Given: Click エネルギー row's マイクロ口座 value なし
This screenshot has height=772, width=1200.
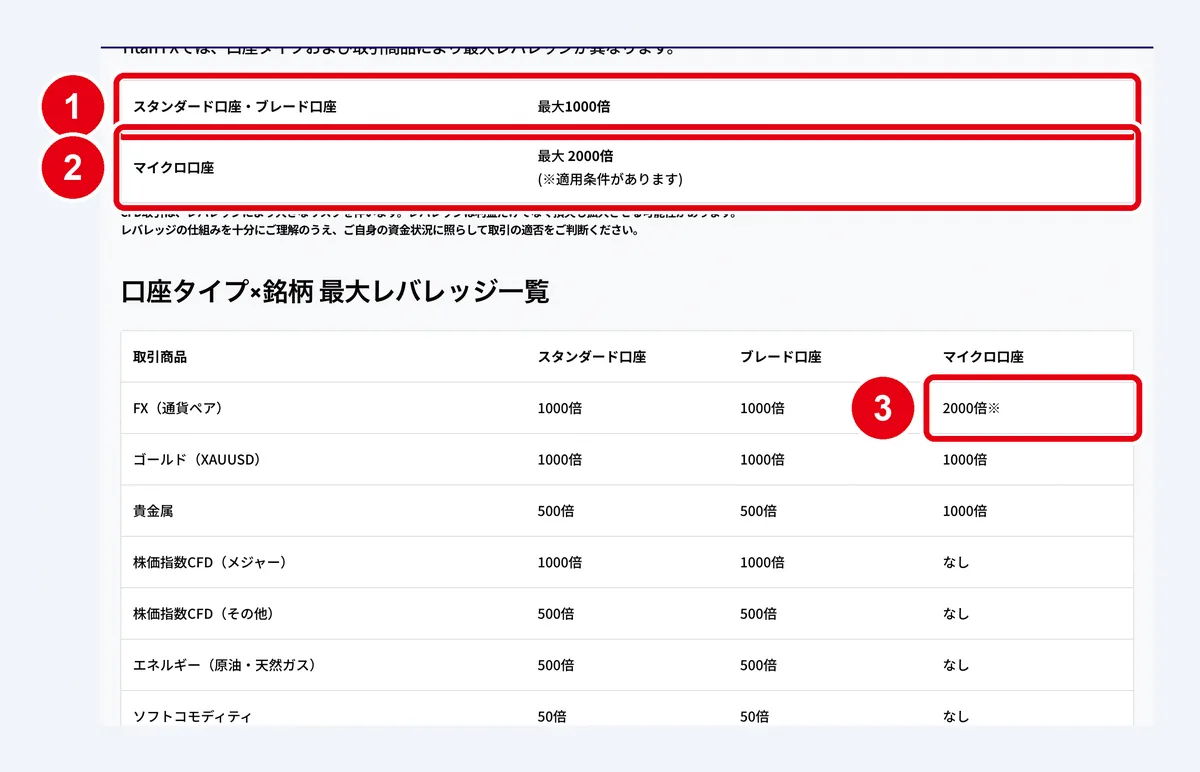Looking at the screenshot, I should [956, 665].
